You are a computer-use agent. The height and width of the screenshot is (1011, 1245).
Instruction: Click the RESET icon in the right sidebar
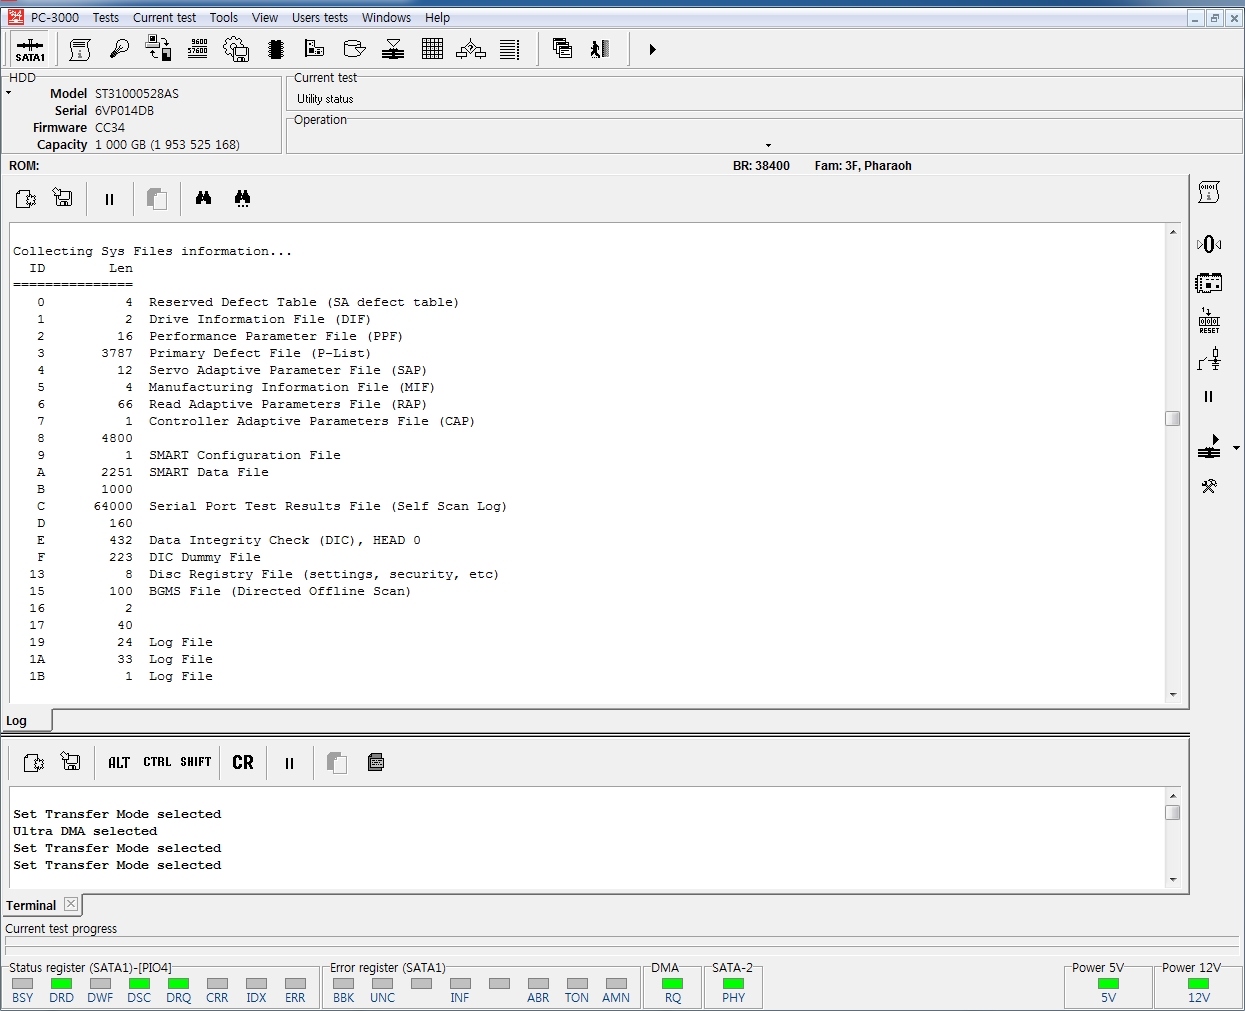(1209, 321)
